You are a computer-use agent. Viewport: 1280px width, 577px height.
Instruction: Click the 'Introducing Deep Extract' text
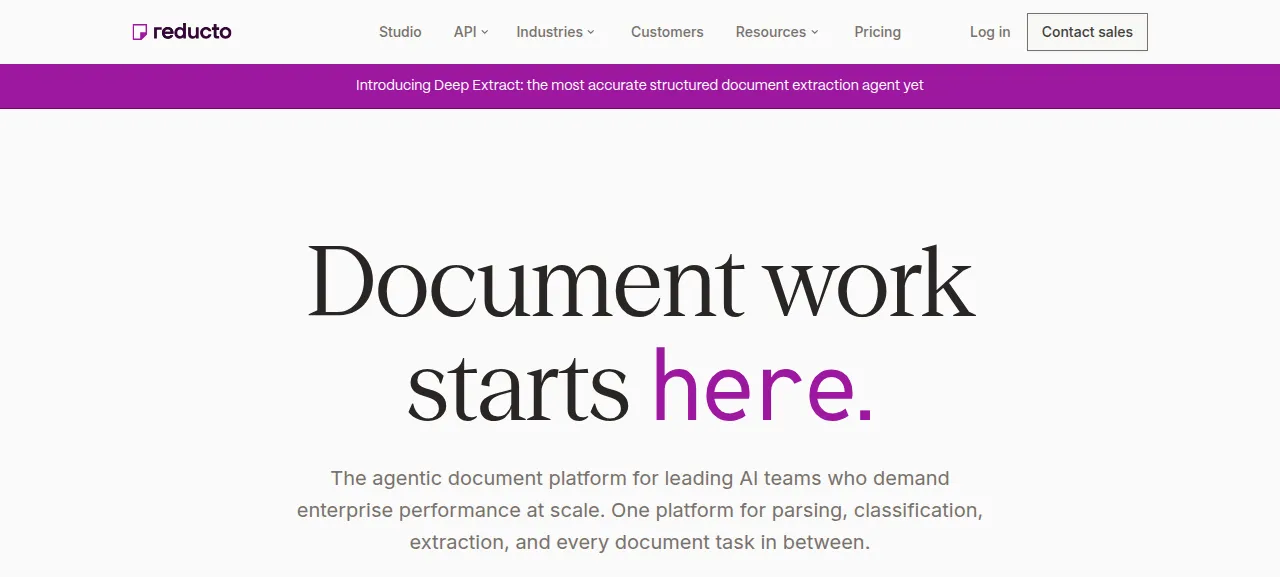coord(439,85)
